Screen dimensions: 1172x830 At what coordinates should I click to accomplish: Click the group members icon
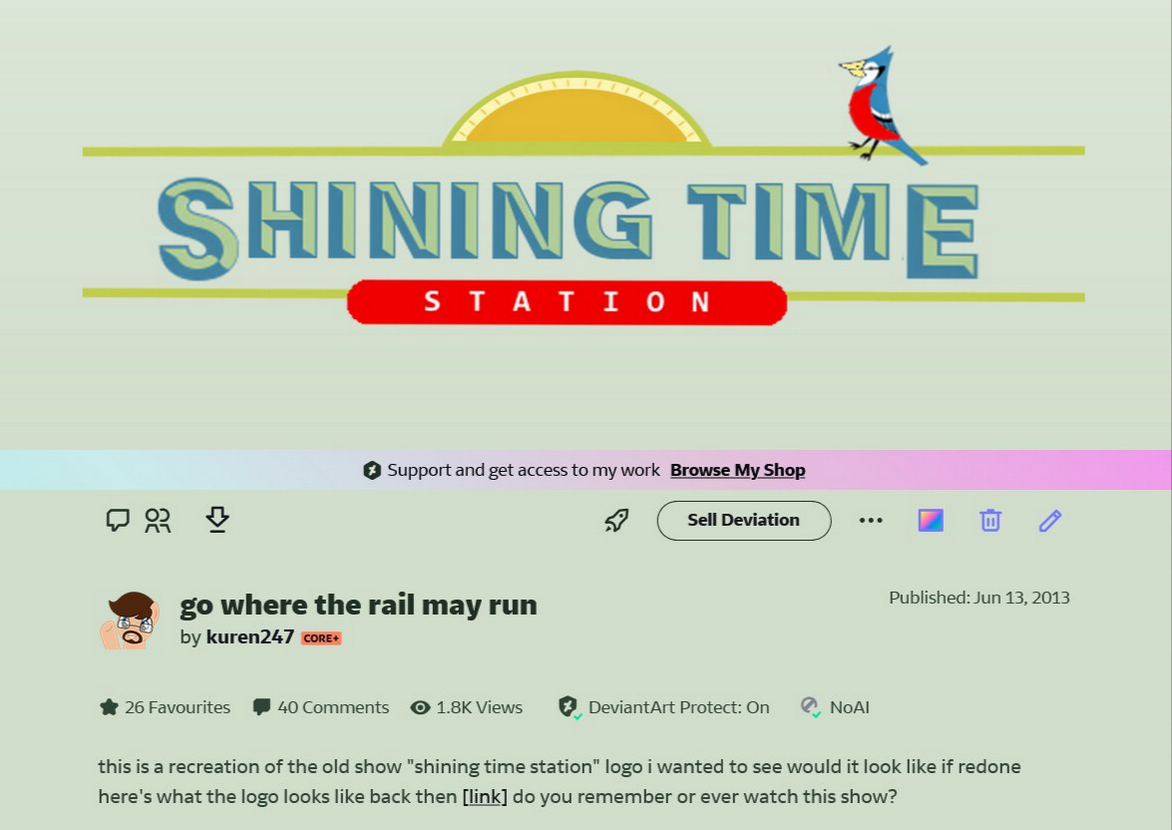[158, 520]
